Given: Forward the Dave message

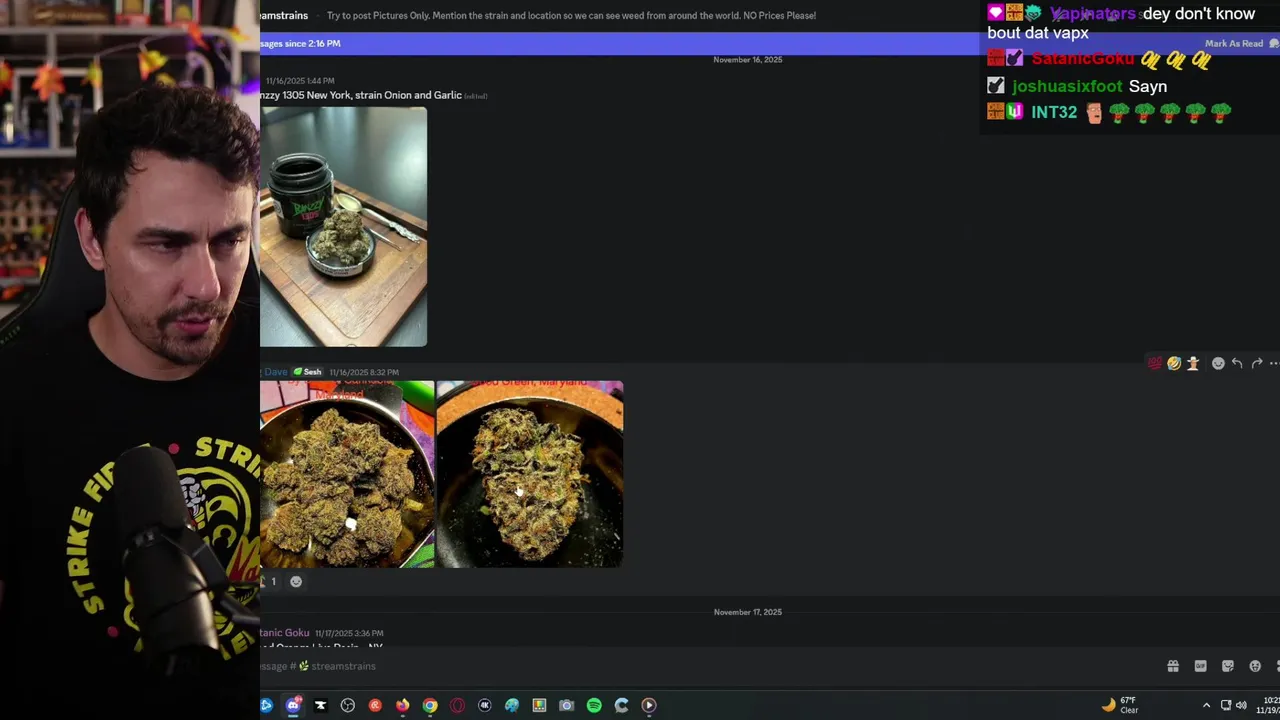Looking at the screenshot, I should point(1257,364).
